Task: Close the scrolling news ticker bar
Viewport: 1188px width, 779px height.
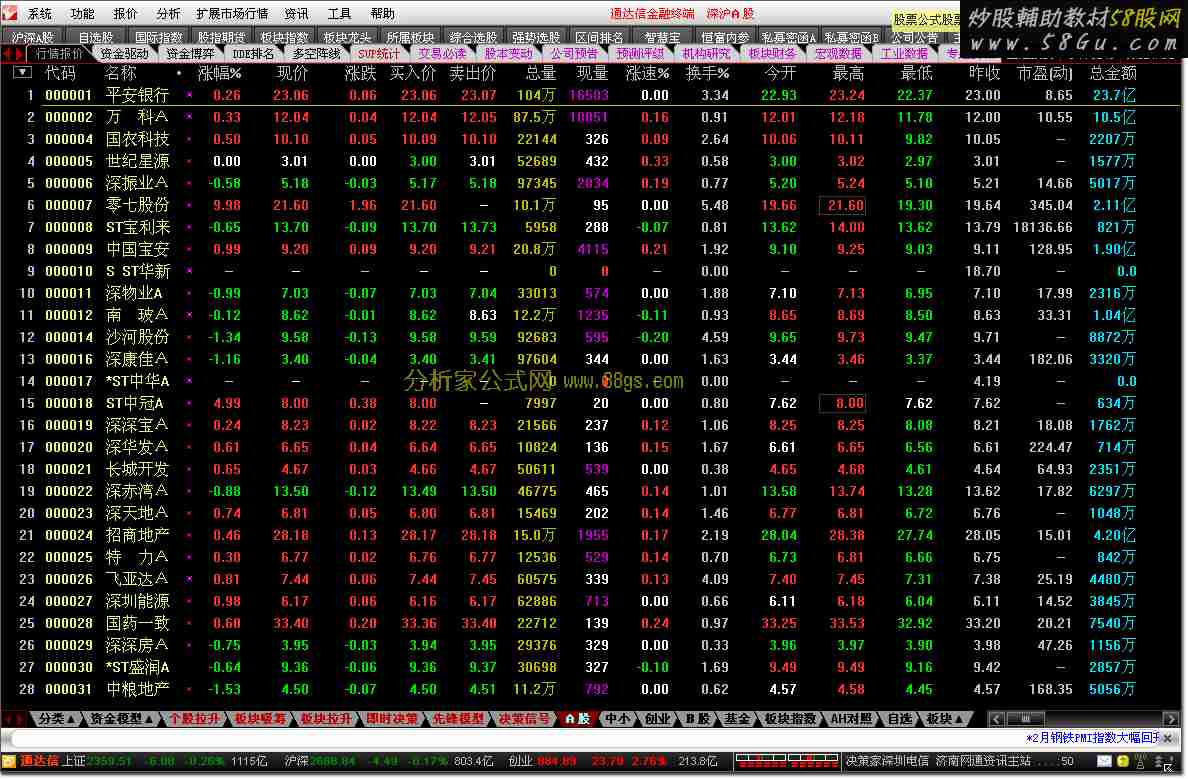Action: (x=1168, y=738)
